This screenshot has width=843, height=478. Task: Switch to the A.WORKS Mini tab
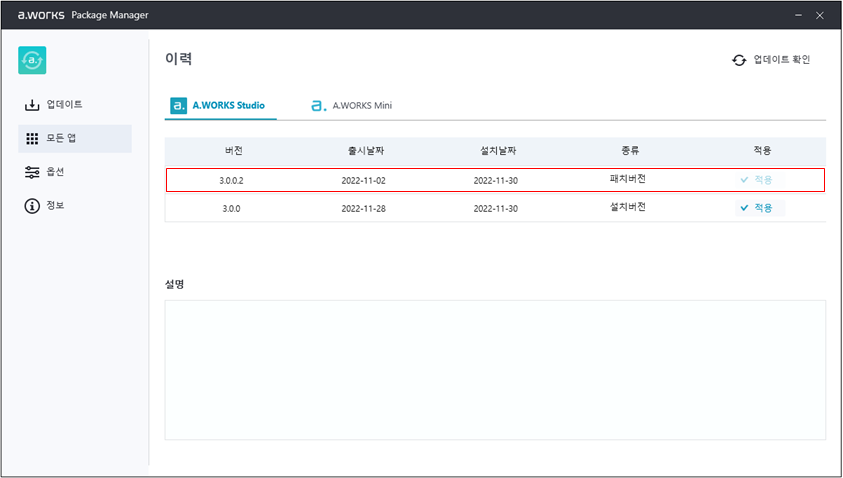tap(352, 106)
